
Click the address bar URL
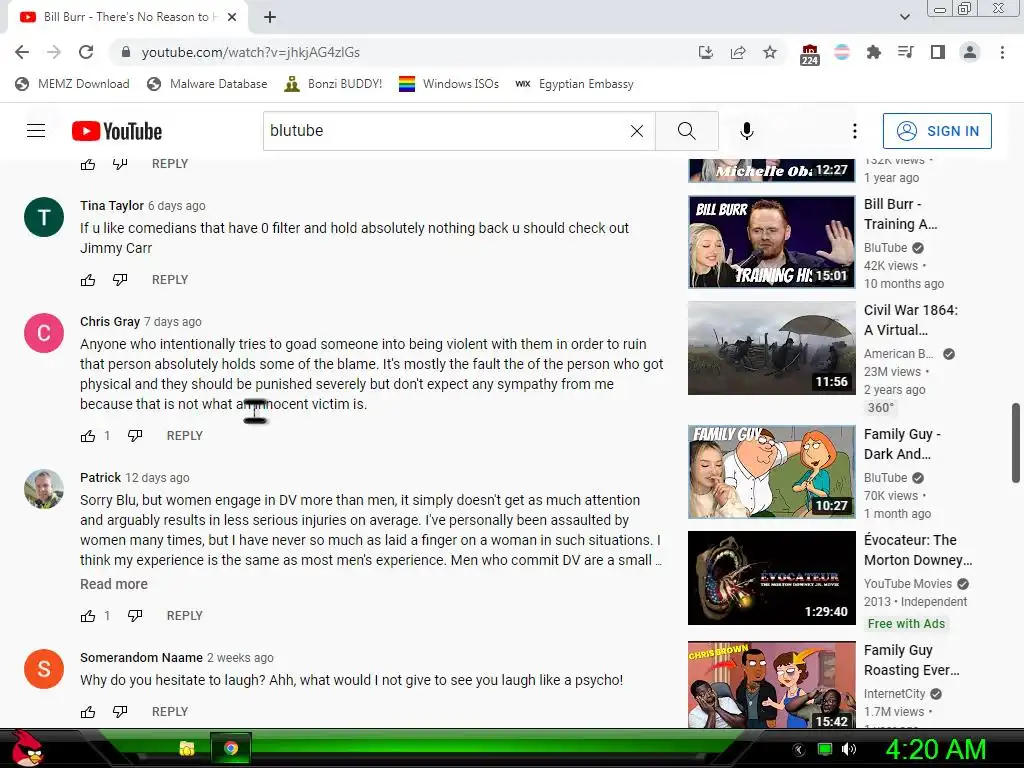tap(251, 52)
